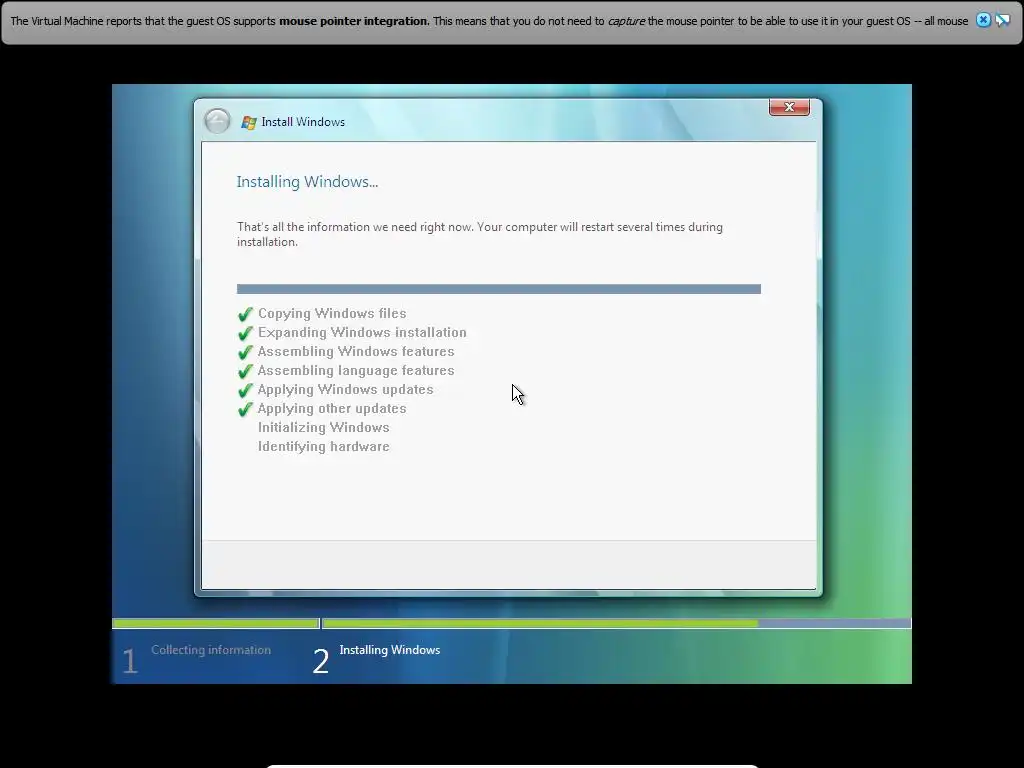Close the Install Windows dialog
1024x768 pixels.
click(789, 107)
